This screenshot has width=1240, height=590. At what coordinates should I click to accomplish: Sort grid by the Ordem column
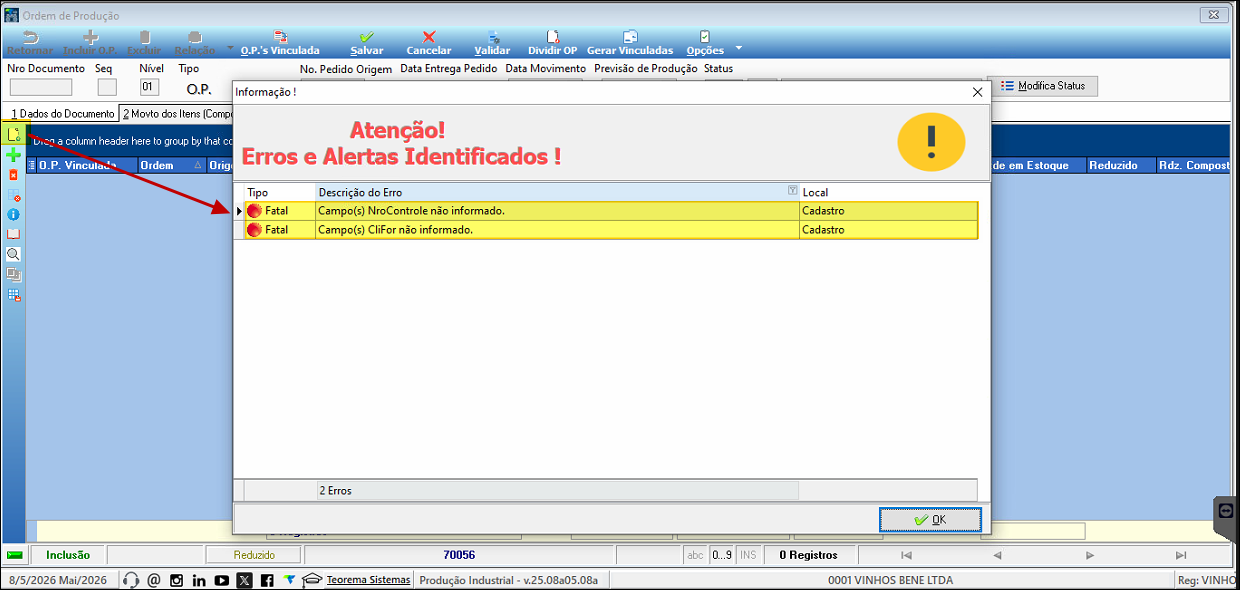(170, 165)
